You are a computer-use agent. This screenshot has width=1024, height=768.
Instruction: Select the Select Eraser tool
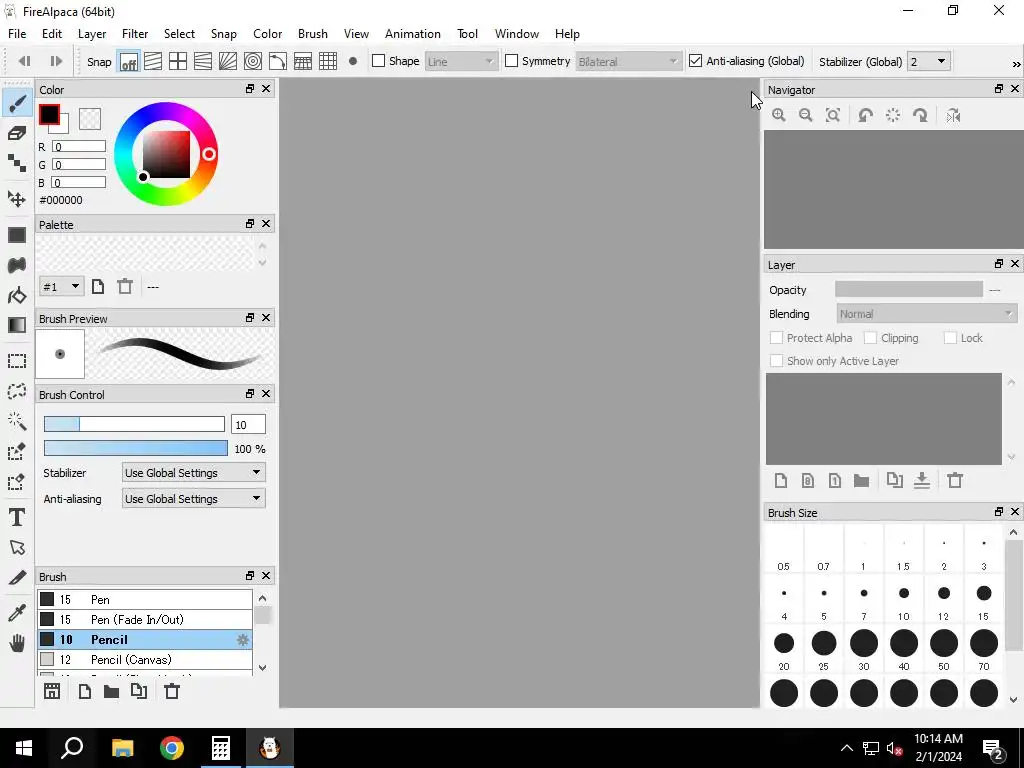pyautogui.click(x=17, y=482)
